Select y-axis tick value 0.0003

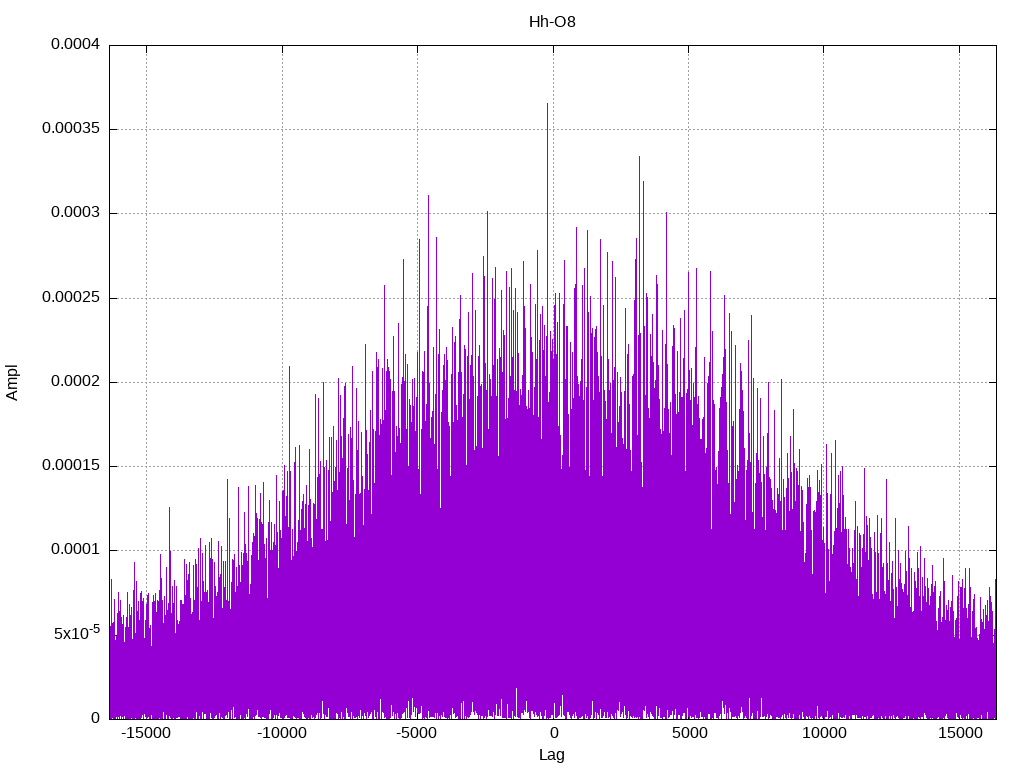[x=76, y=212]
